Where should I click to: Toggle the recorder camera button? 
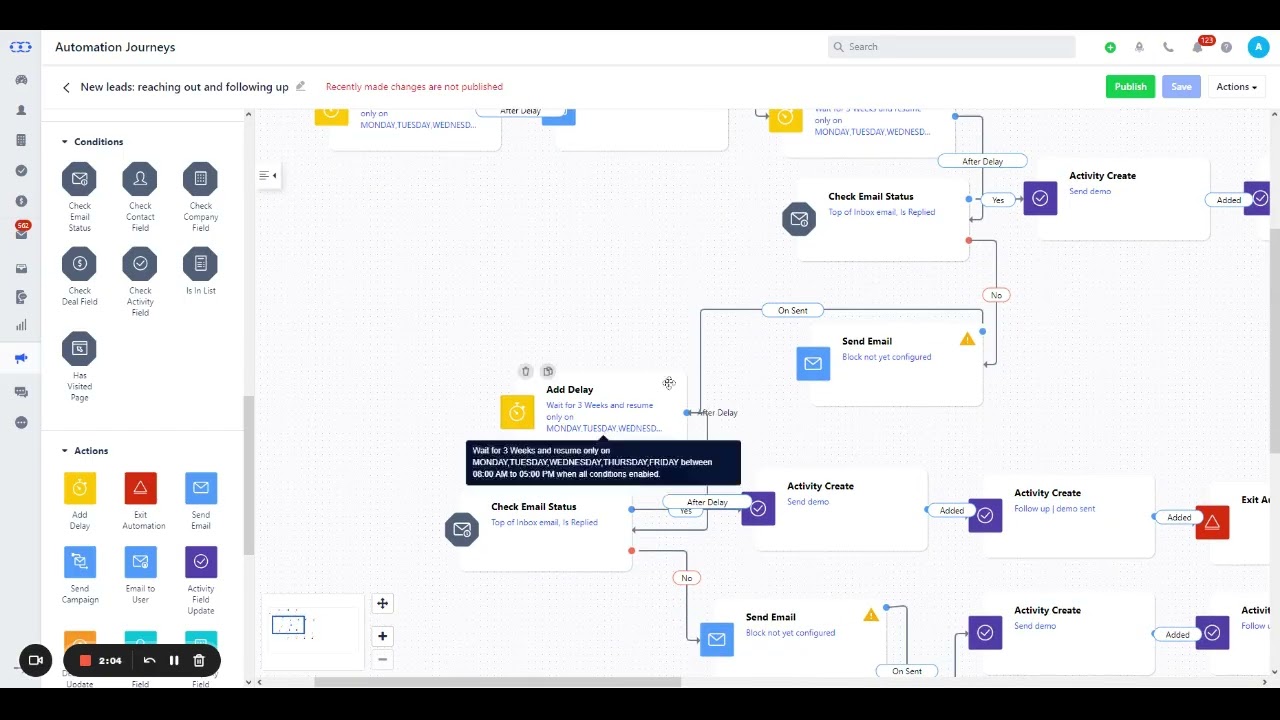35,660
